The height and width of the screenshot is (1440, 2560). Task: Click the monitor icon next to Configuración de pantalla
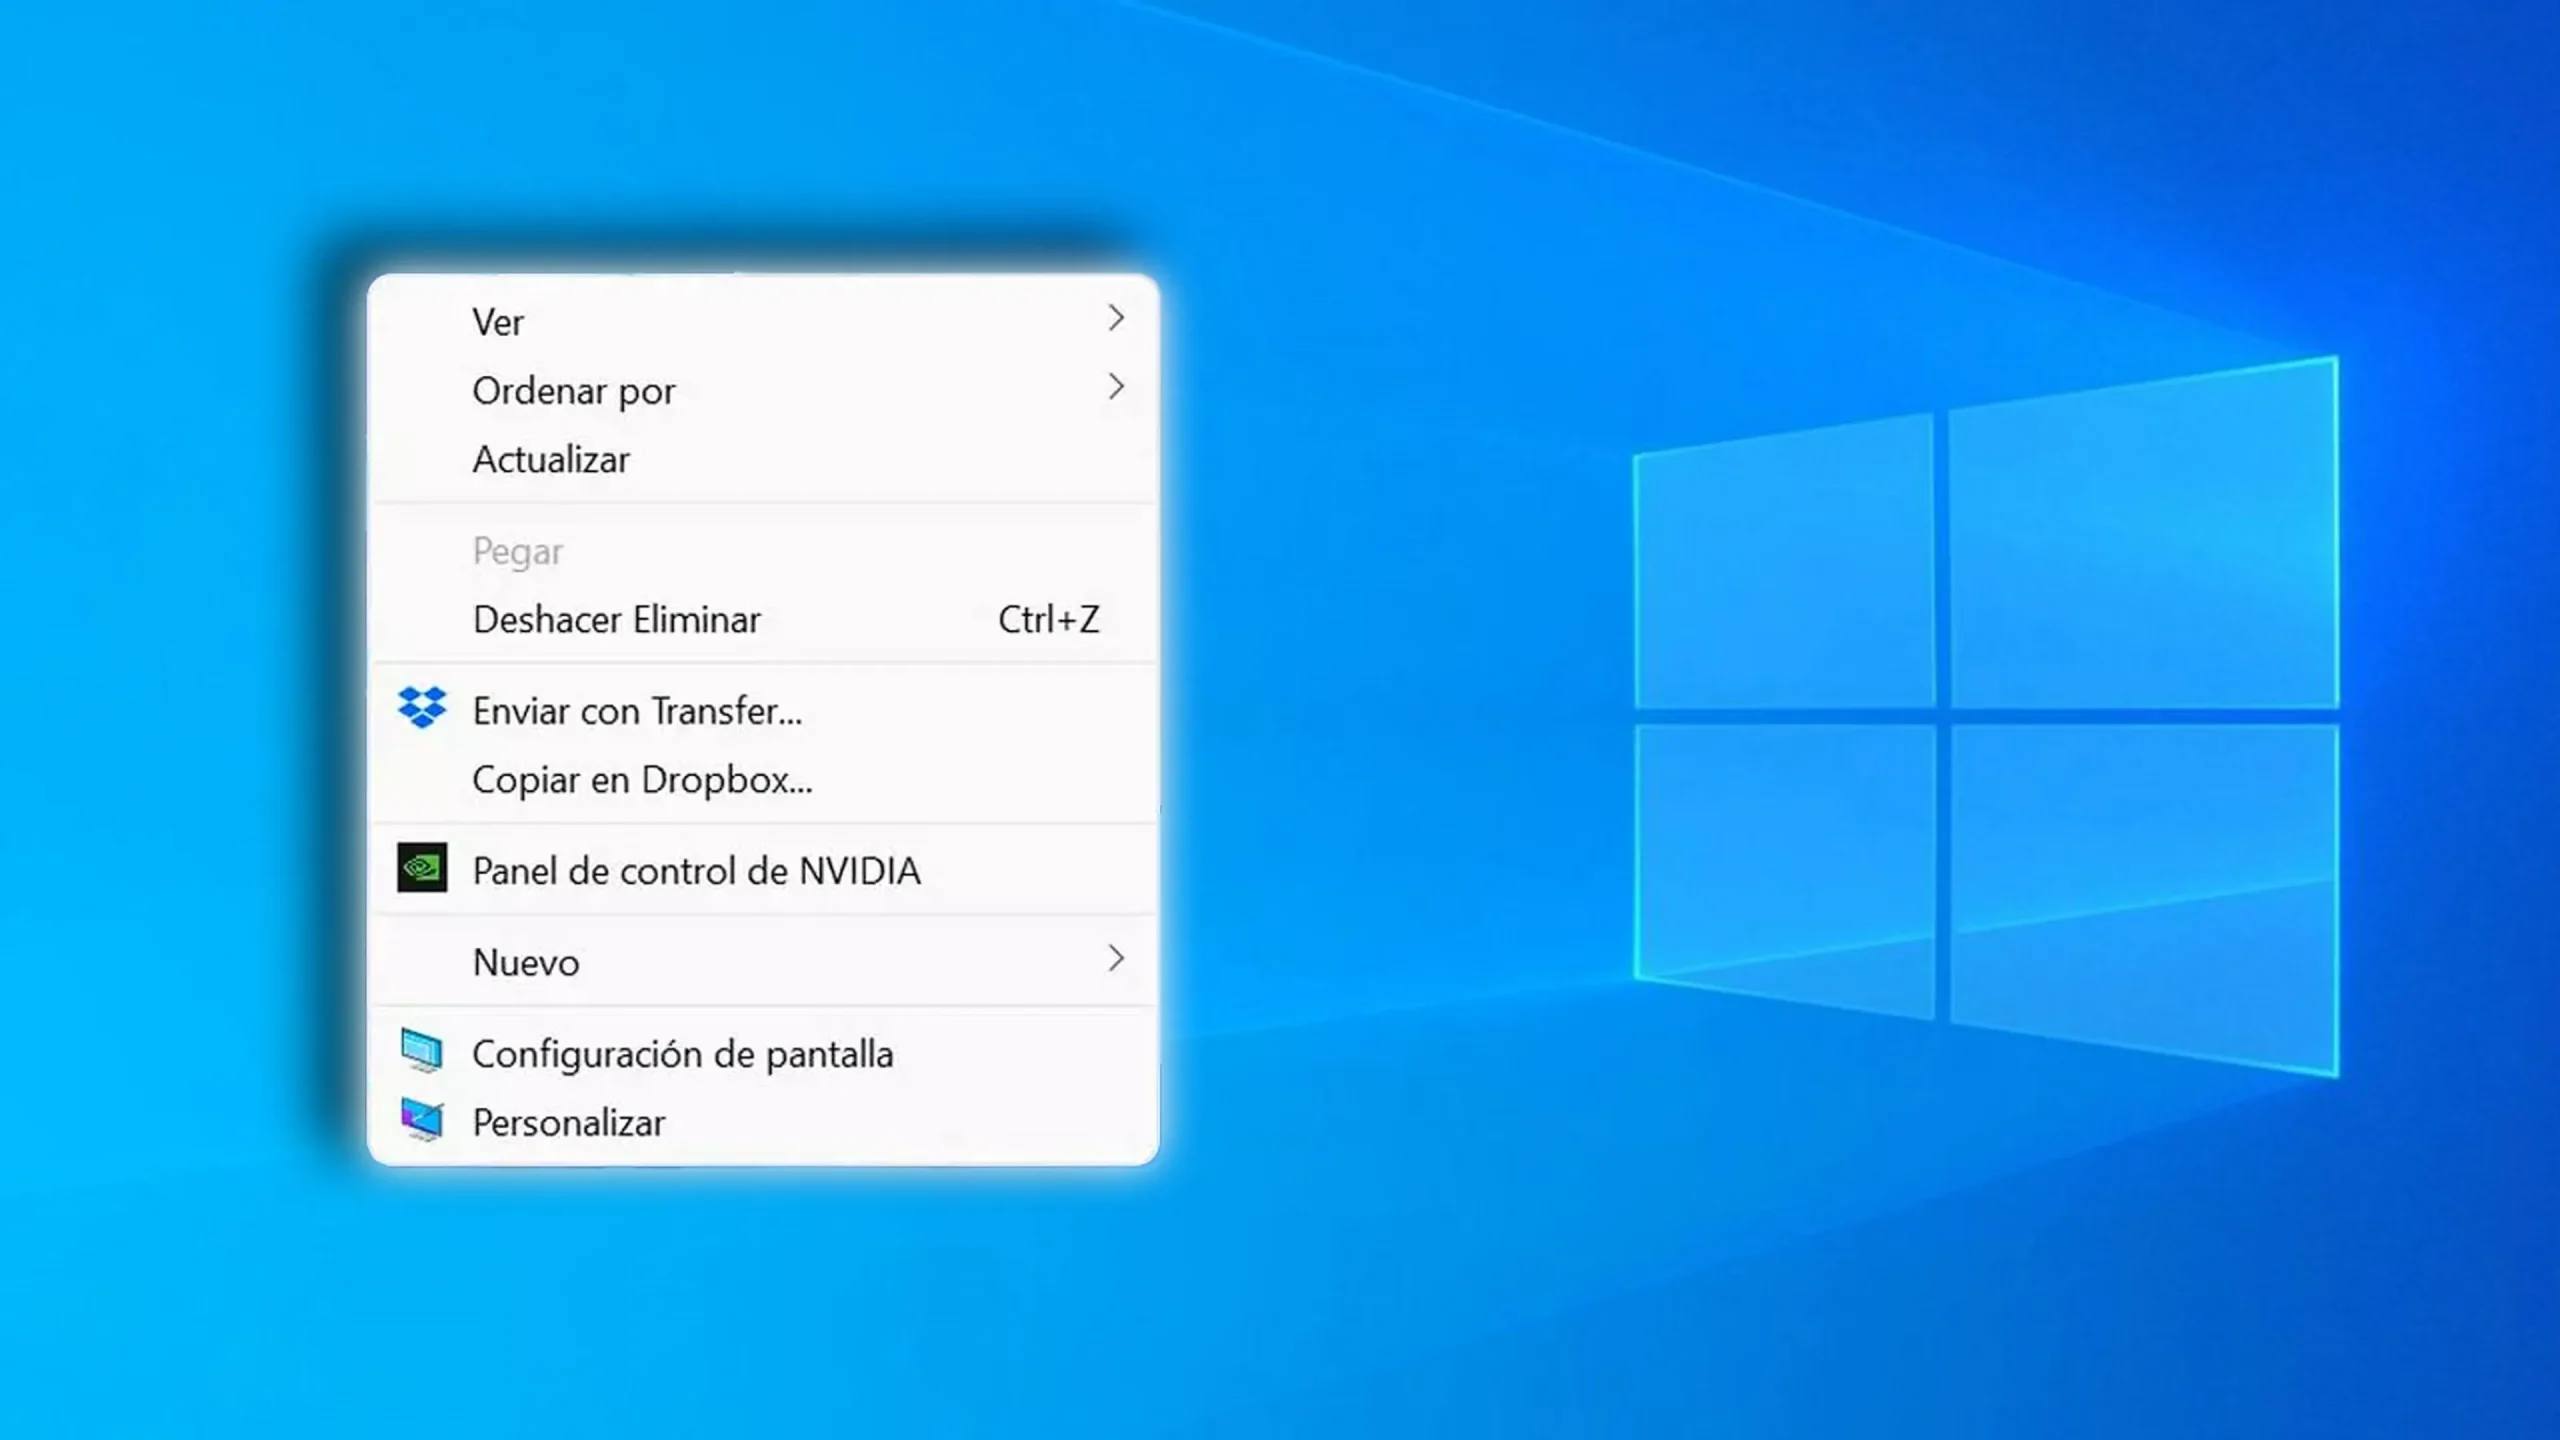(x=424, y=1052)
